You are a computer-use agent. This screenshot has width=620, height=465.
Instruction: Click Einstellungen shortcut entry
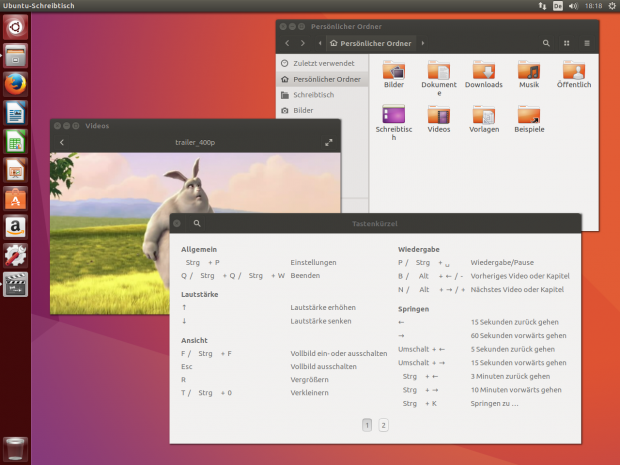point(313,263)
